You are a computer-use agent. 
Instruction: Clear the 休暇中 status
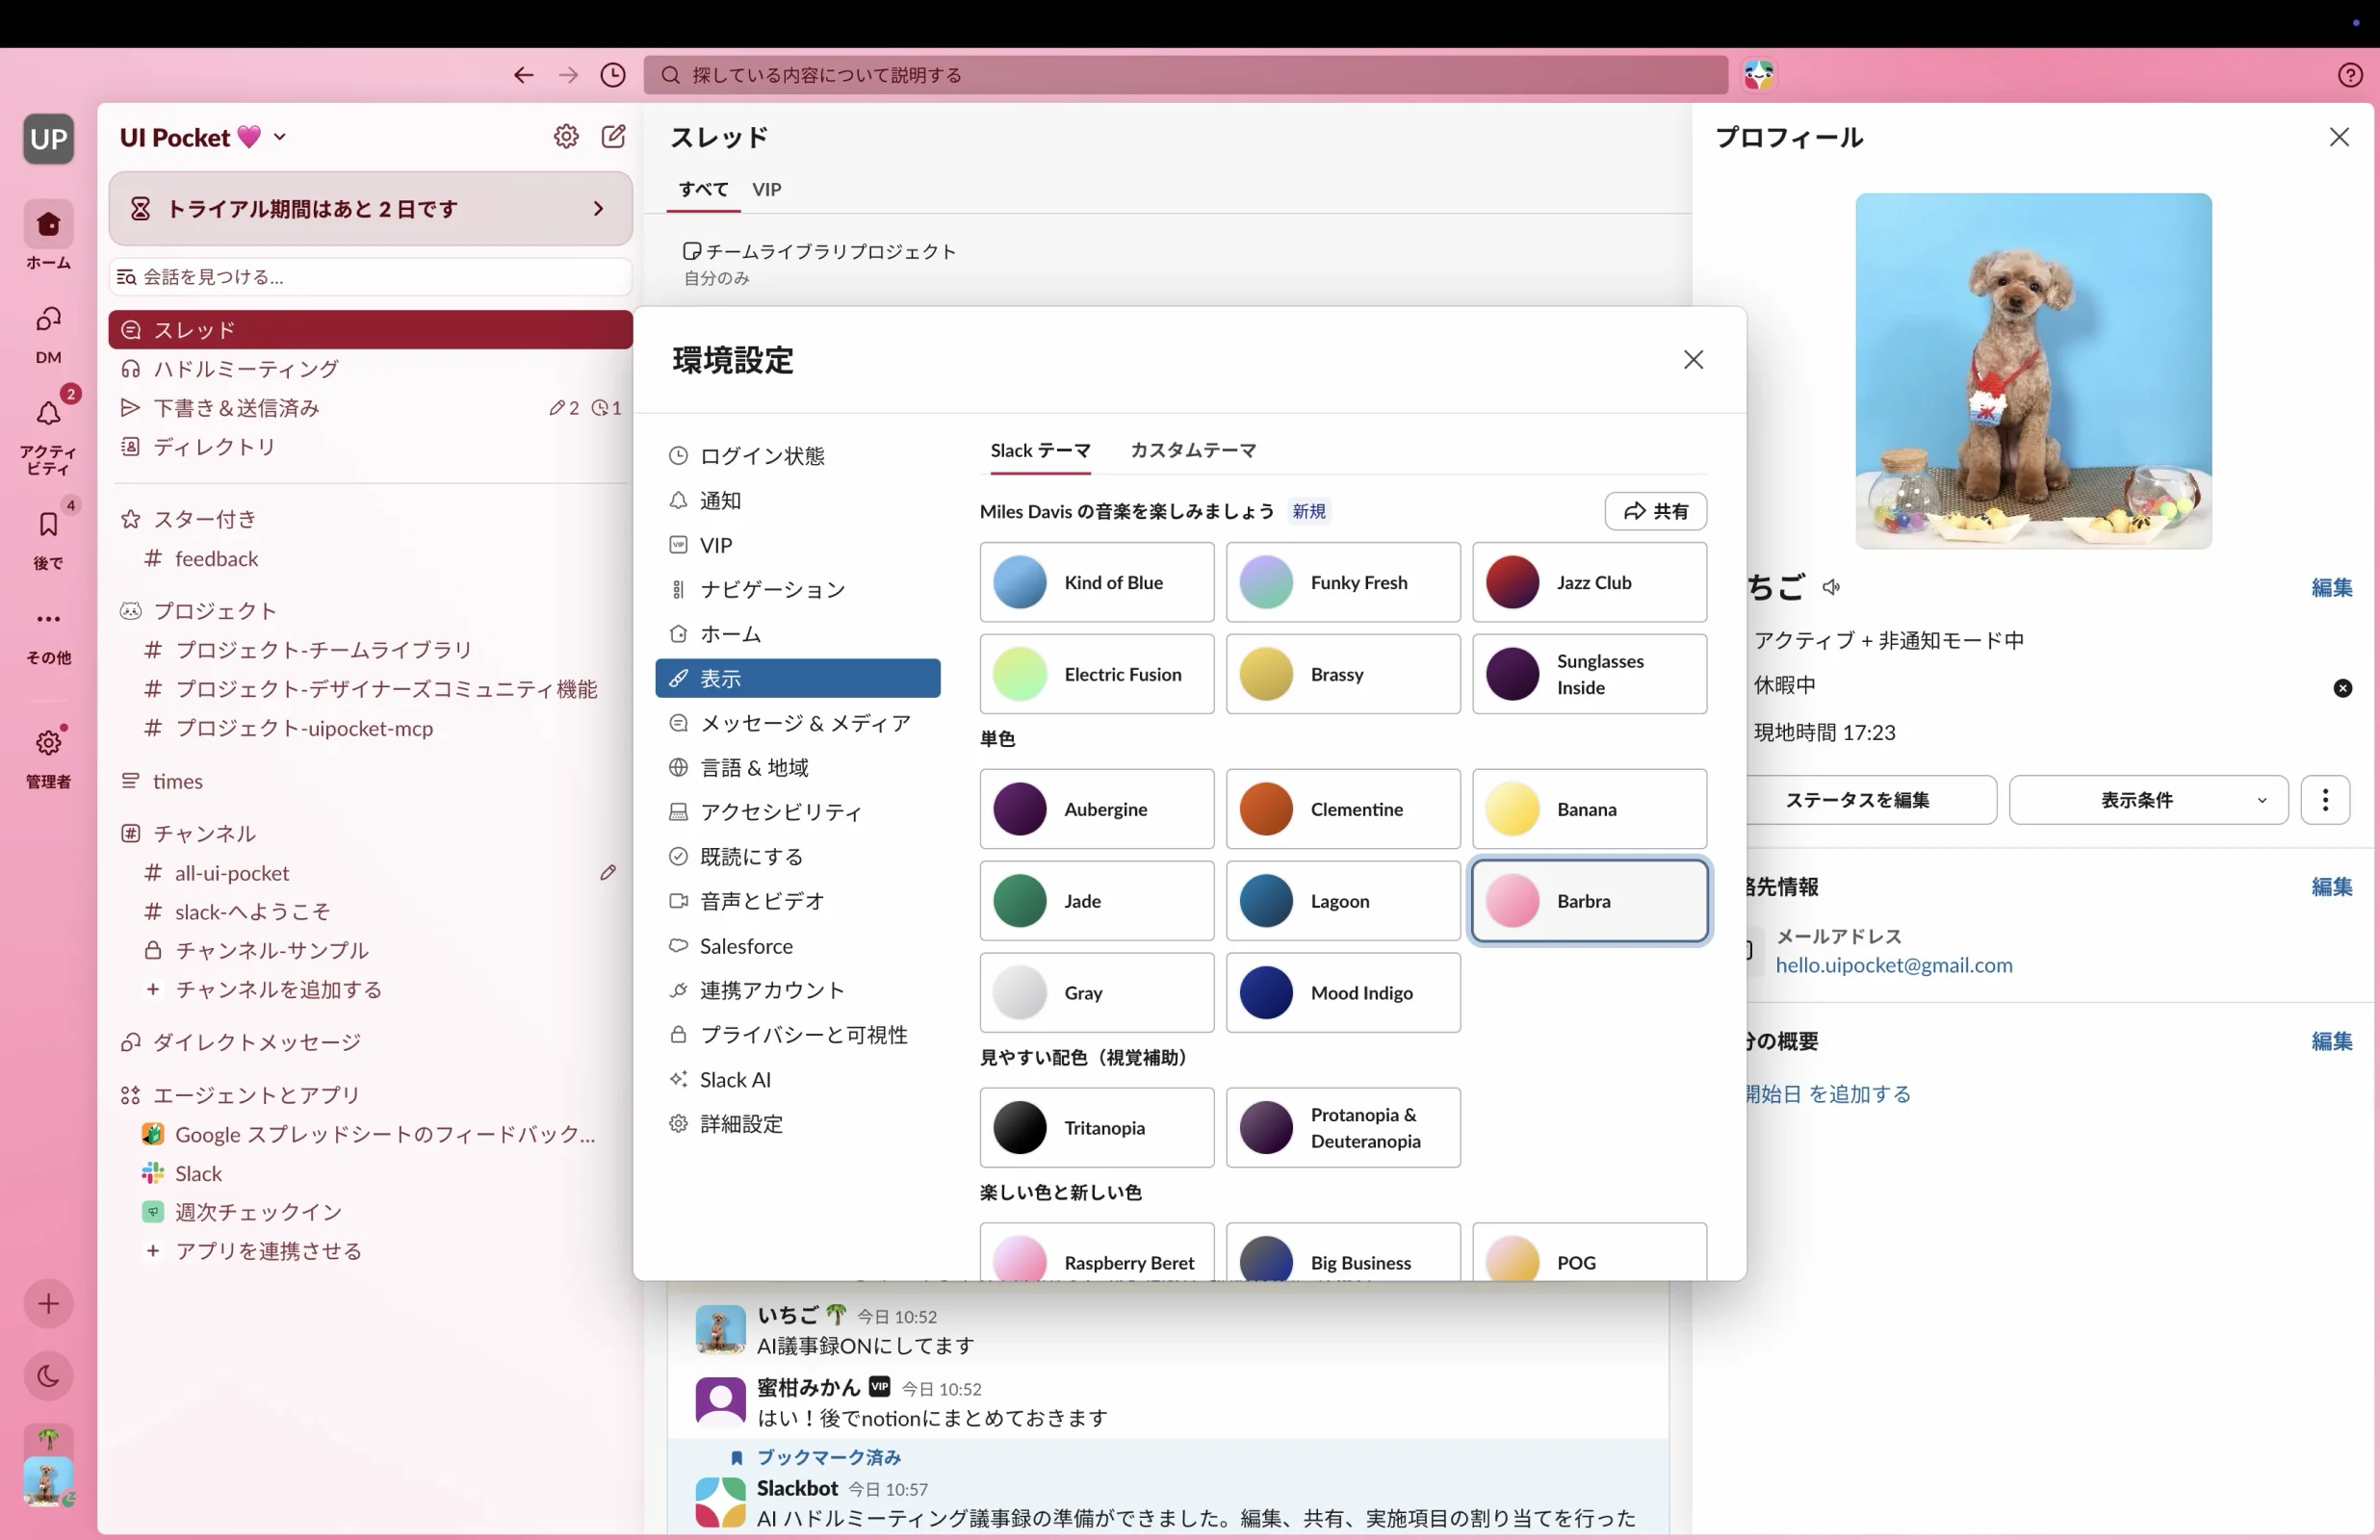coord(2342,688)
